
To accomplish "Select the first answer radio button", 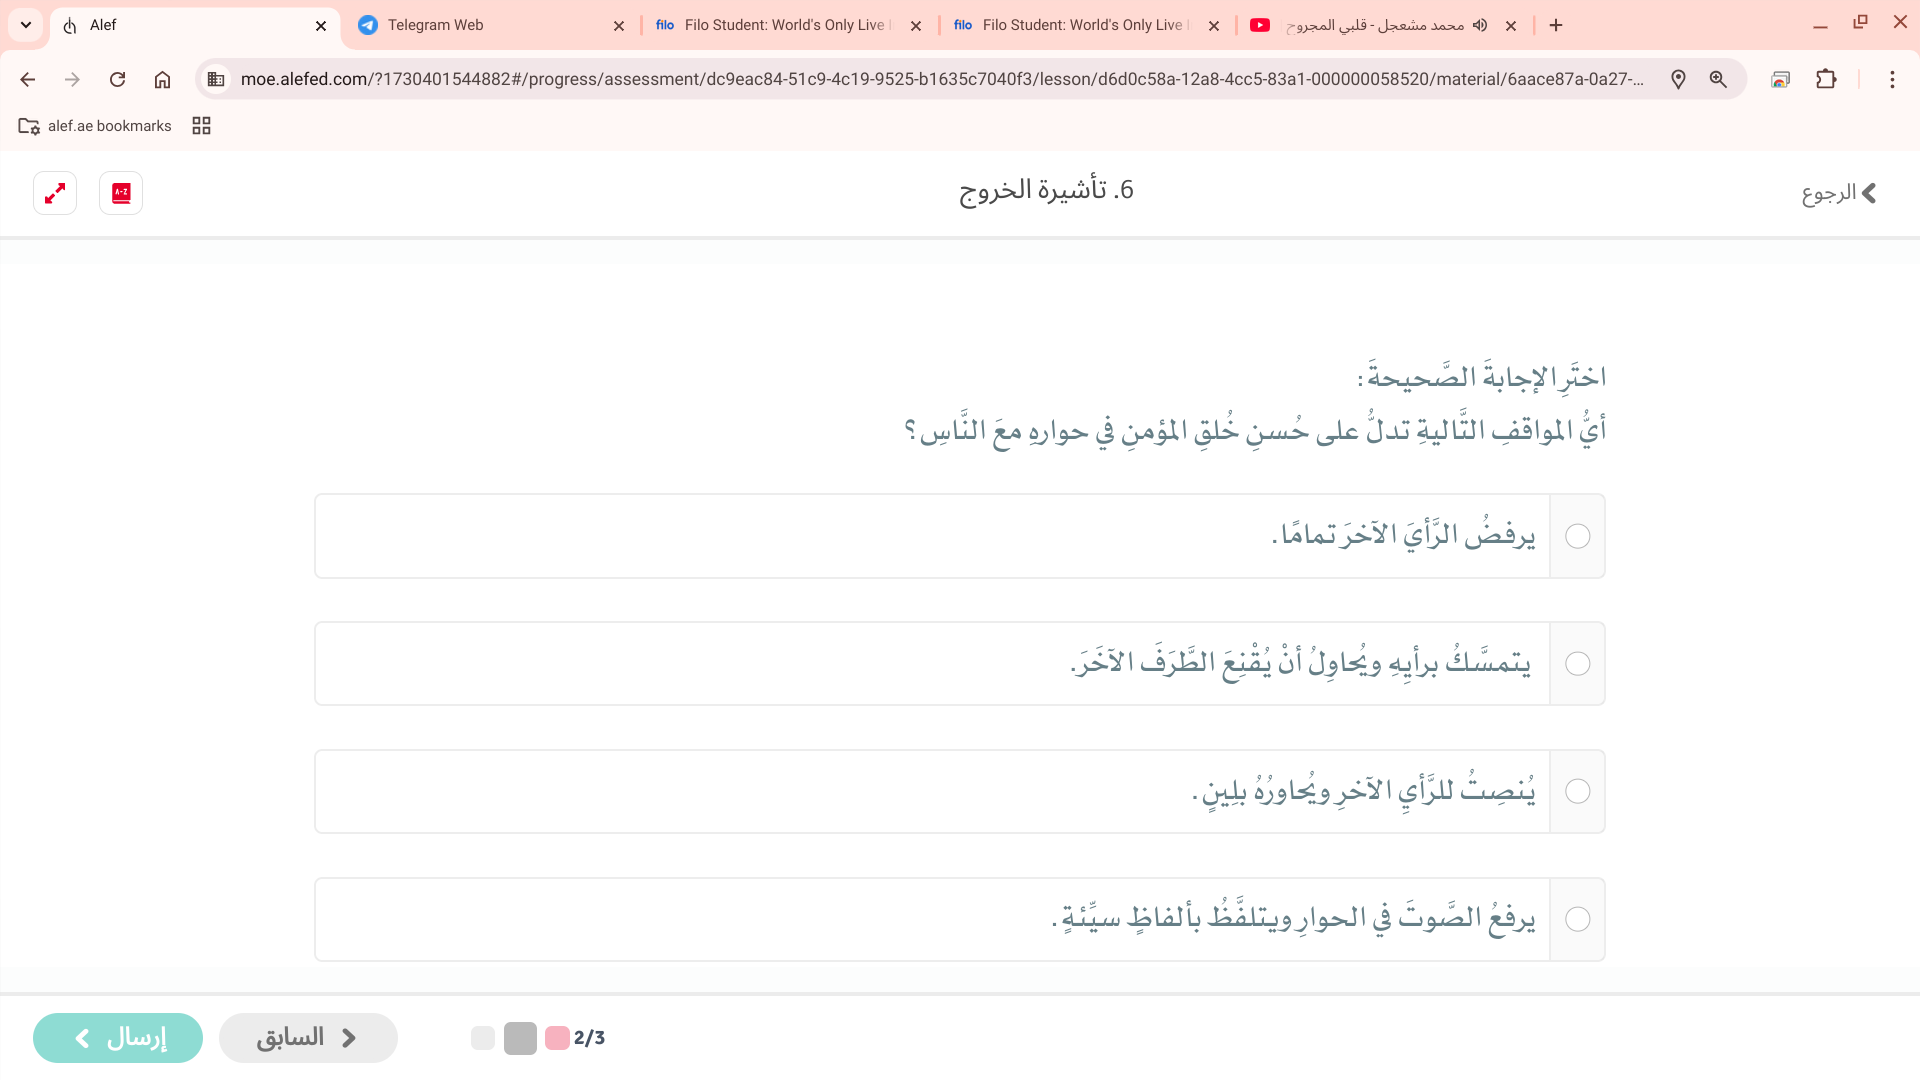I will tap(1577, 536).
